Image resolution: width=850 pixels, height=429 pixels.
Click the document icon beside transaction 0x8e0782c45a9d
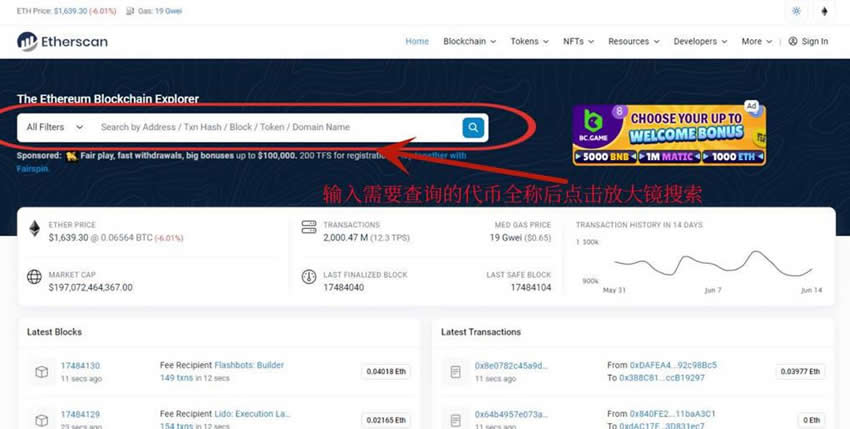coord(455,371)
